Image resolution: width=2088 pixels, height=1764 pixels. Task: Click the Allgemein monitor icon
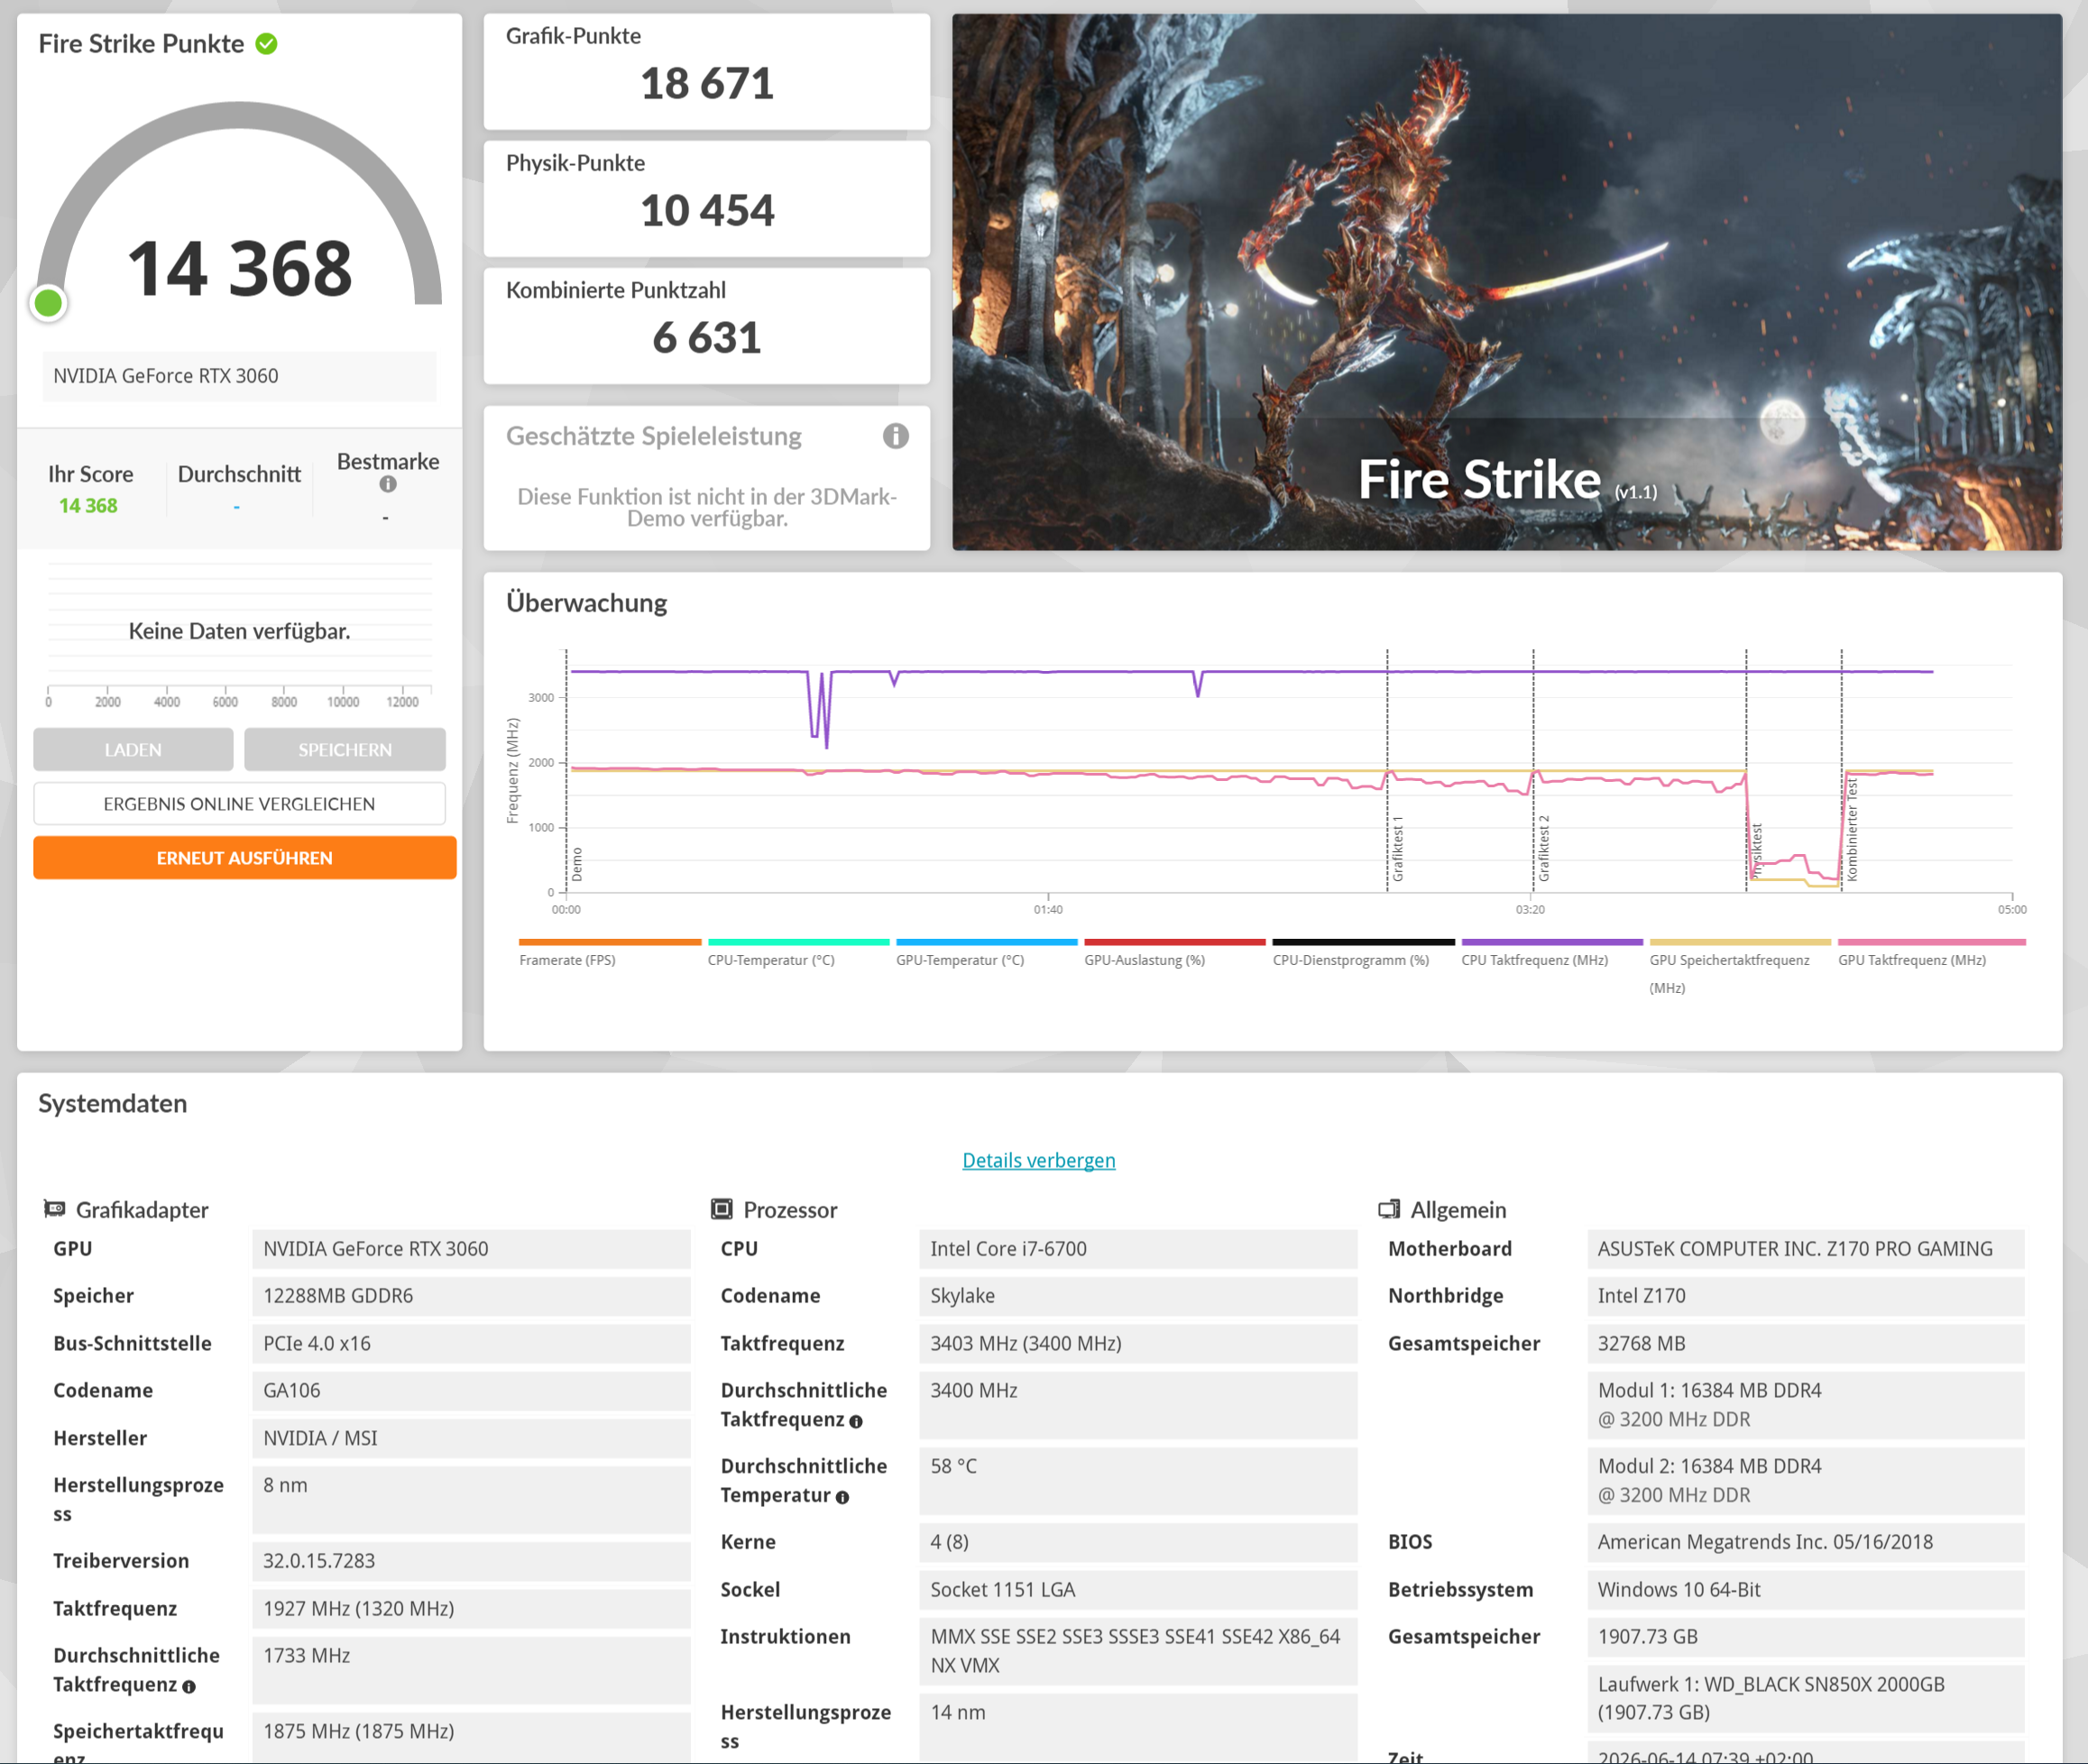1388,1209
